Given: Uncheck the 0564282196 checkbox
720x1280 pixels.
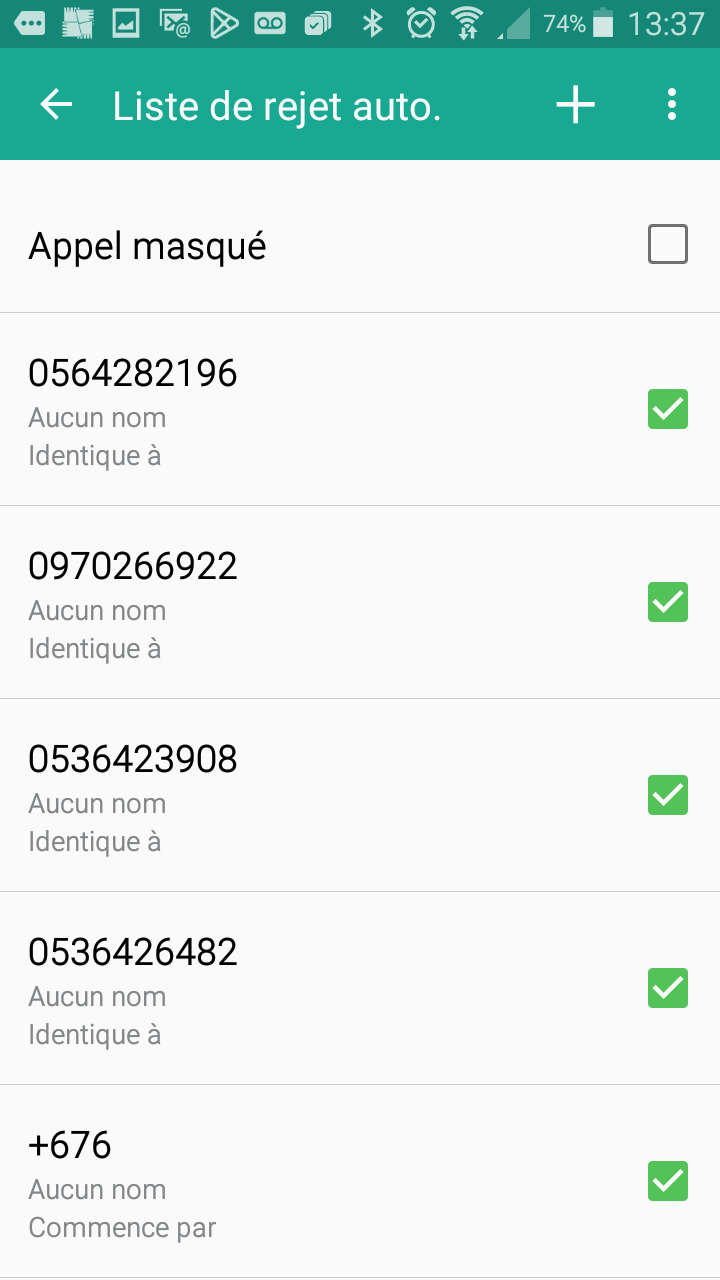Looking at the screenshot, I should tap(668, 409).
